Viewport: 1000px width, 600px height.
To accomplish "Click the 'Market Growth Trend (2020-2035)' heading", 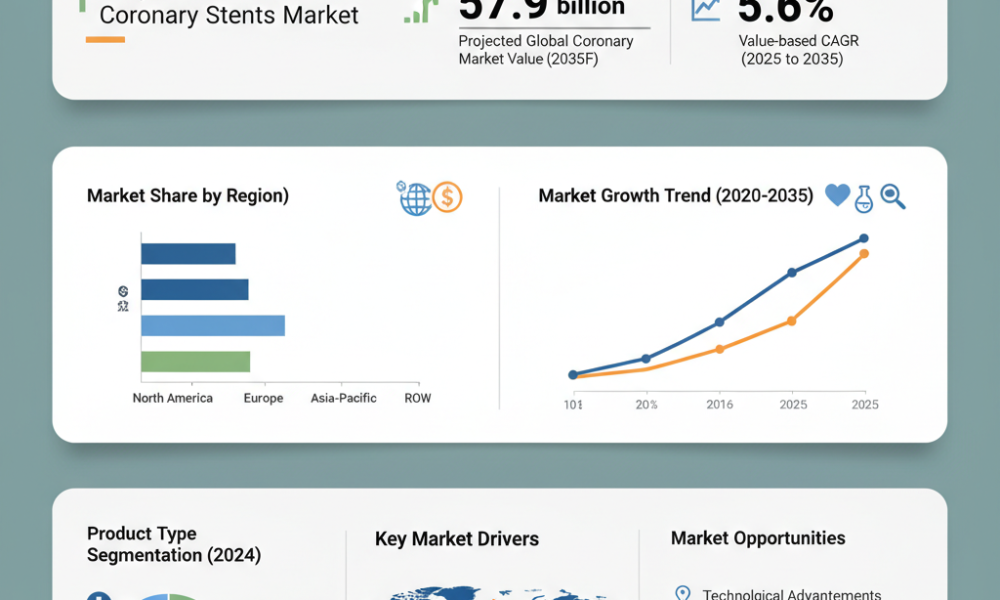I will pos(675,196).
